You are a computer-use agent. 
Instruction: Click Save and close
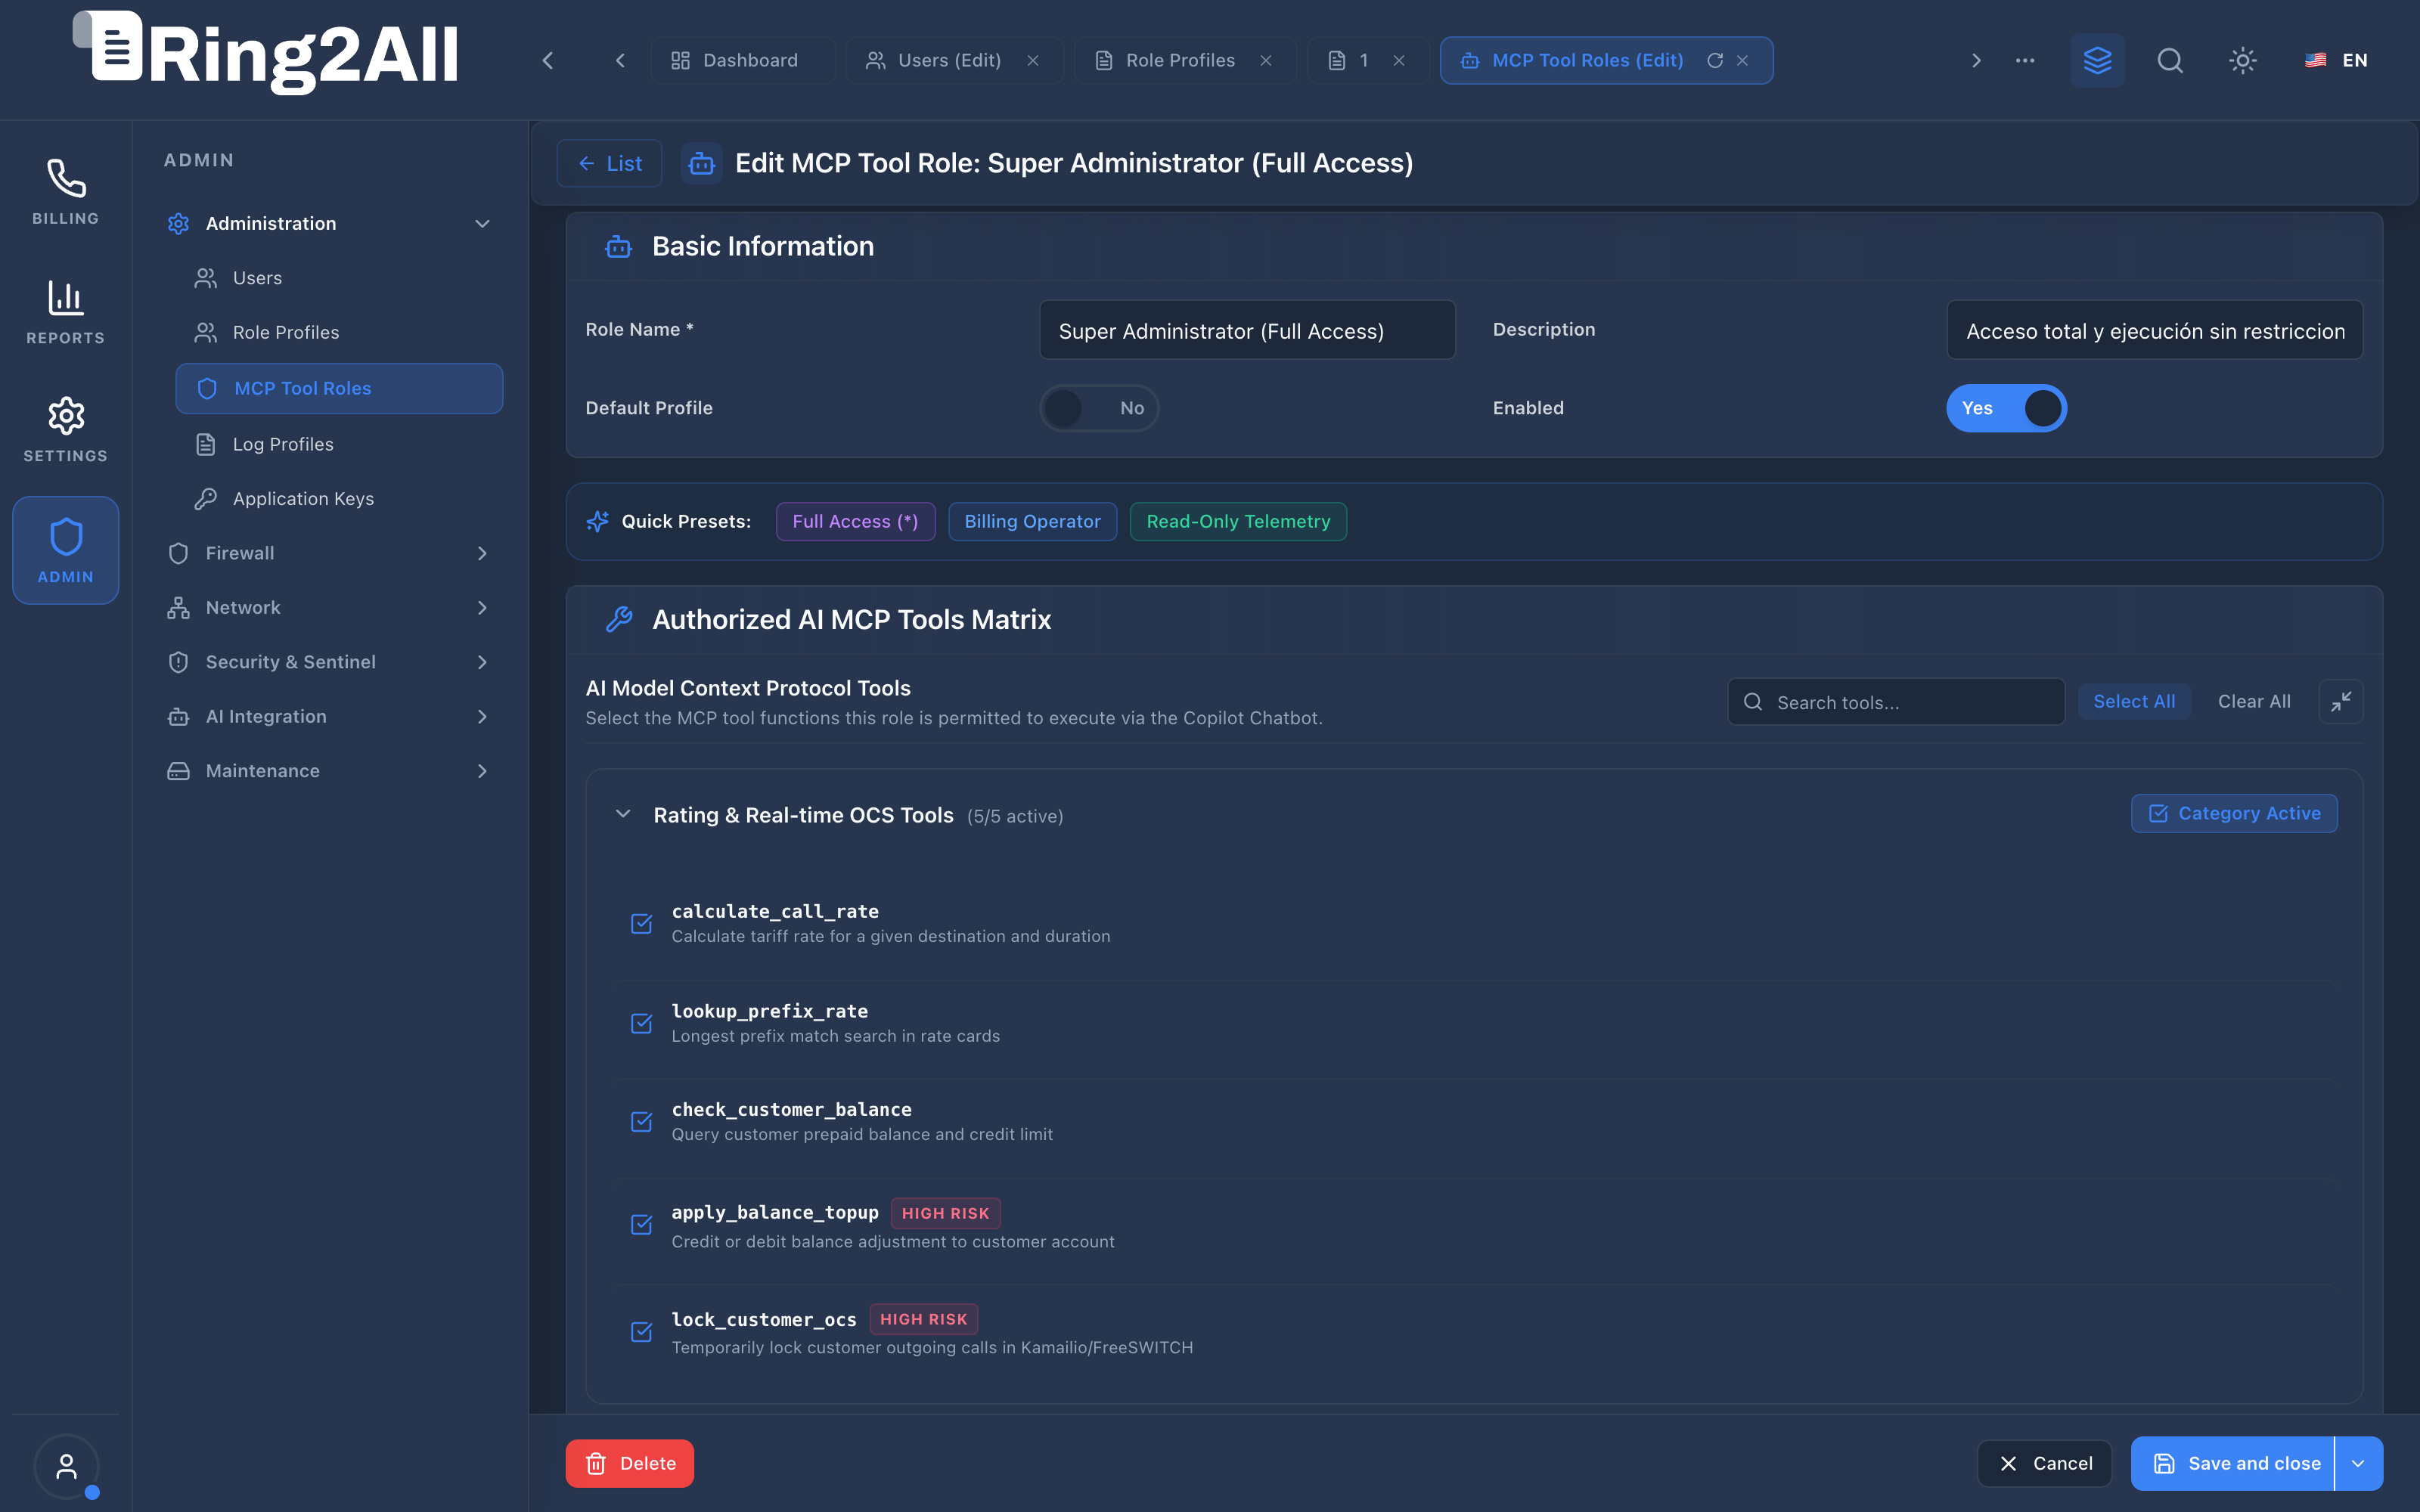click(2234, 1463)
